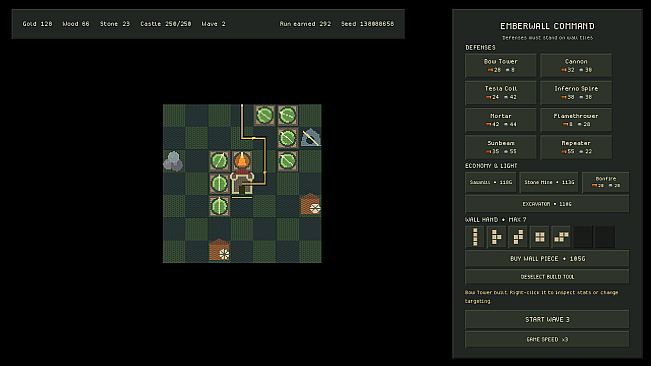Select the T-shaped wall piece
This screenshot has height=366, width=651.
click(496, 237)
